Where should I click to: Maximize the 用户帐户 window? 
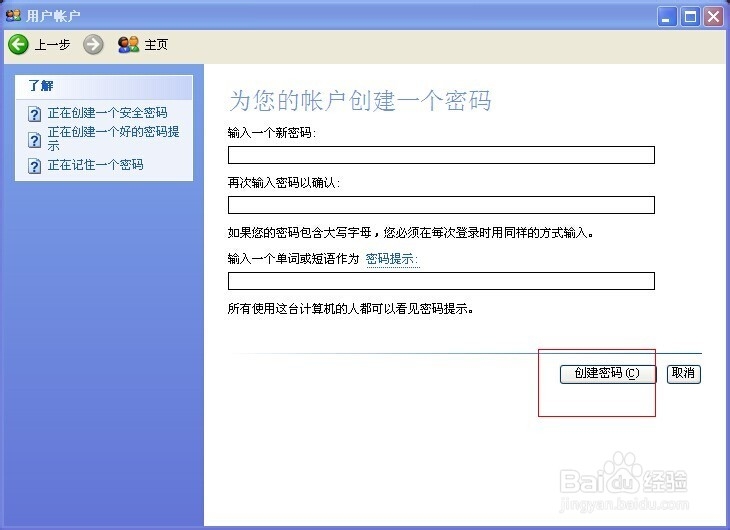click(x=690, y=17)
